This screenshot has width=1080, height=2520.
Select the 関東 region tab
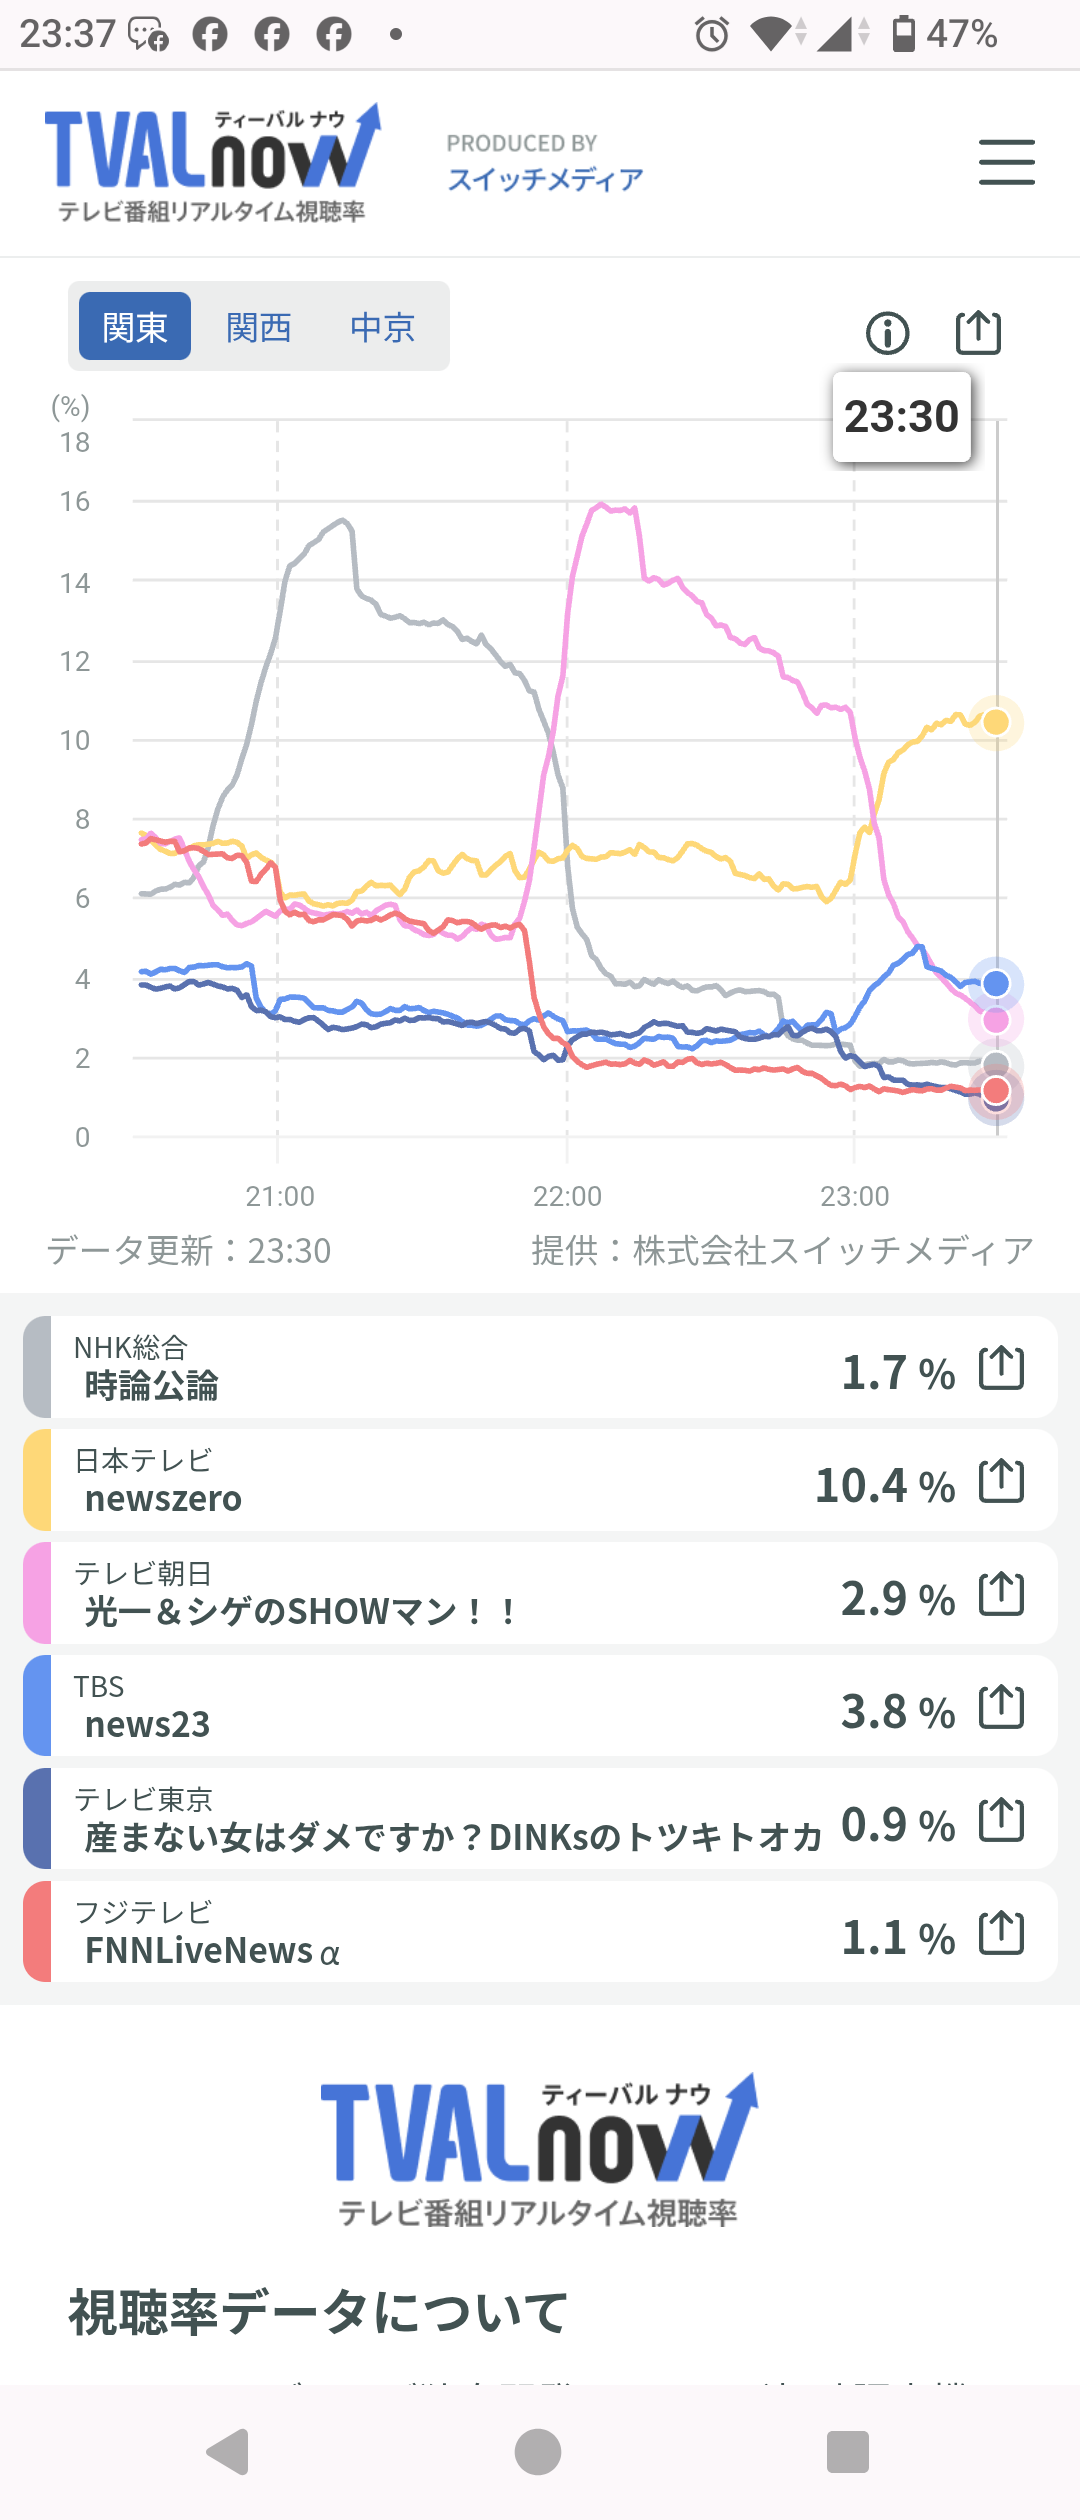(x=135, y=327)
